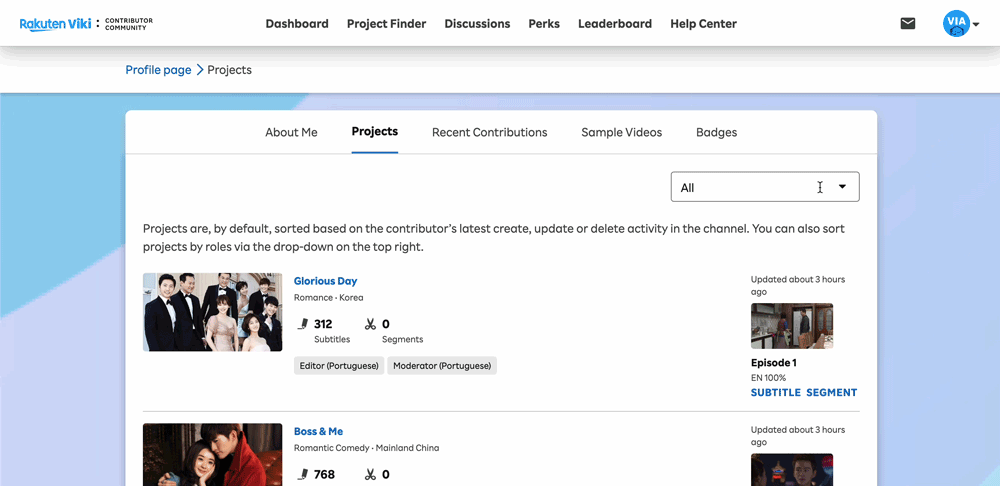Screen dimensions: 1000x486
Task: Open the mail envelope icon
Action: [908, 24]
